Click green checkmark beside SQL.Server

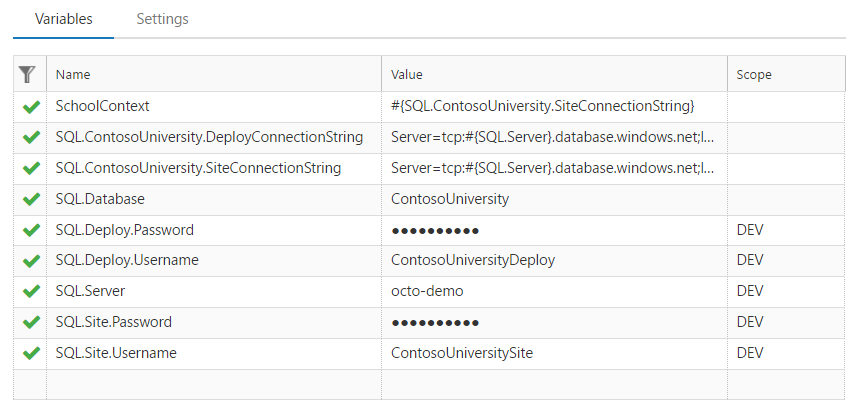30,292
